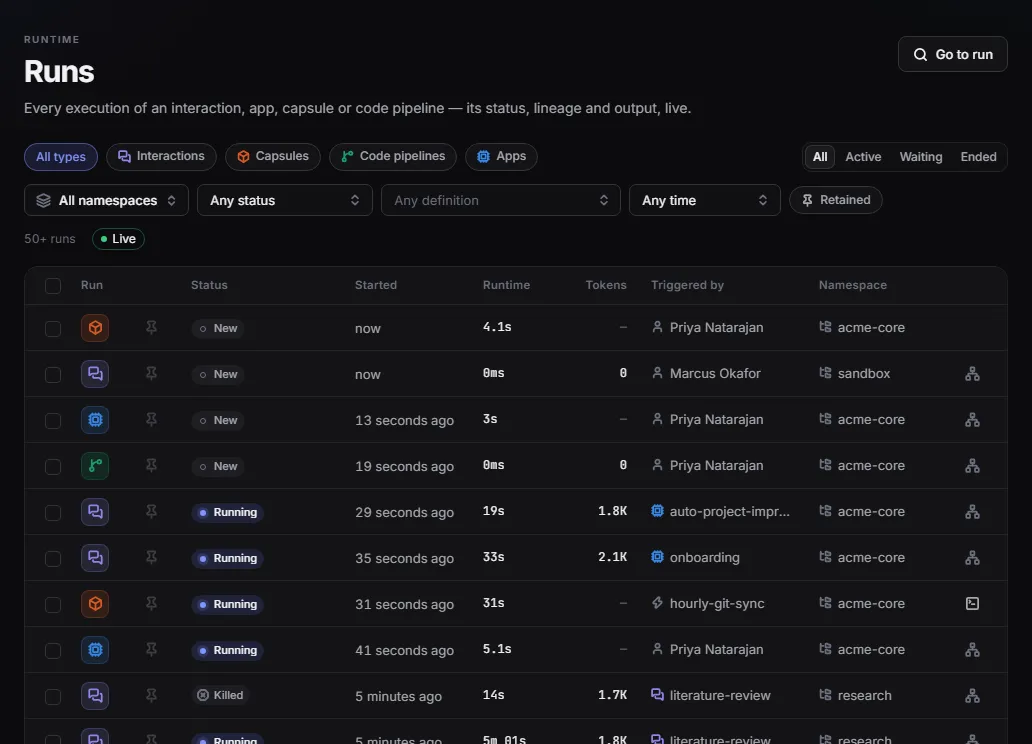
Task: Open the onboarding run's interaction icon
Action: (95, 558)
